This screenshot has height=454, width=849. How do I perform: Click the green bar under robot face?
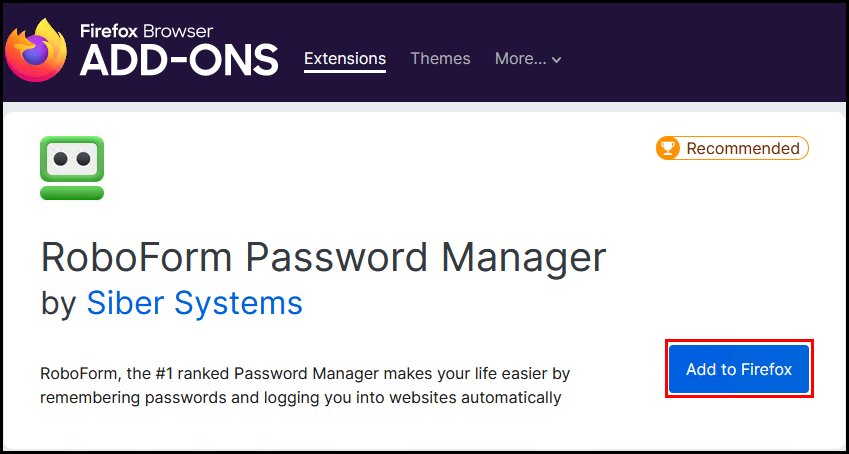click(x=72, y=192)
